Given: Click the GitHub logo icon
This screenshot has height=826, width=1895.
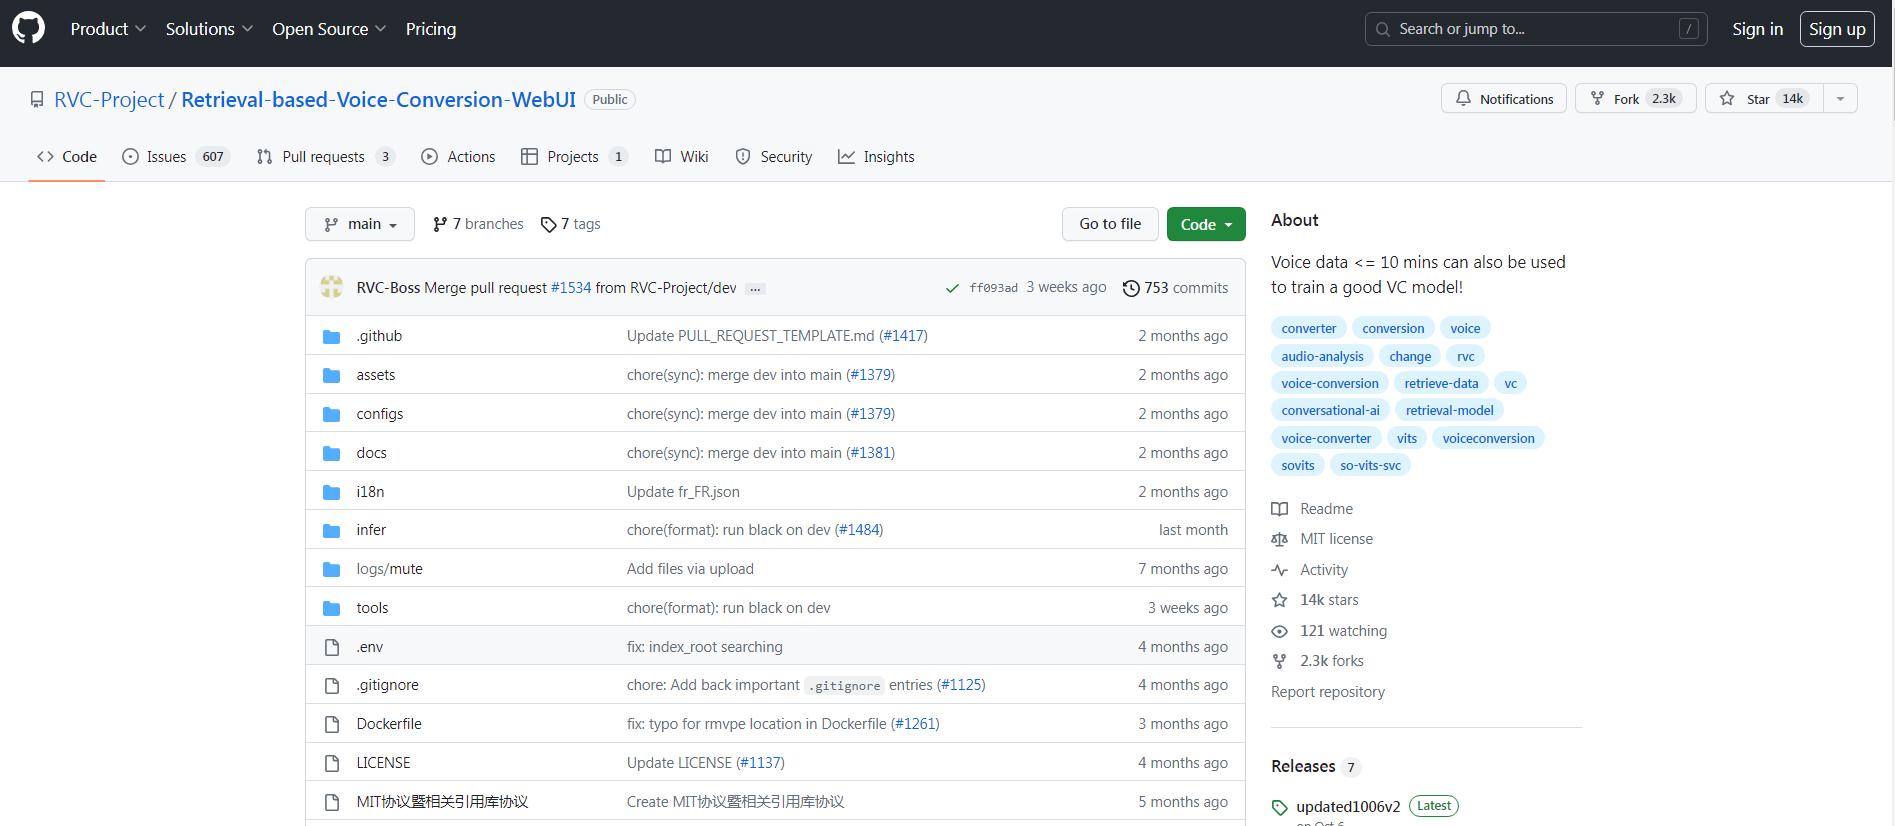Looking at the screenshot, I should [x=28, y=28].
